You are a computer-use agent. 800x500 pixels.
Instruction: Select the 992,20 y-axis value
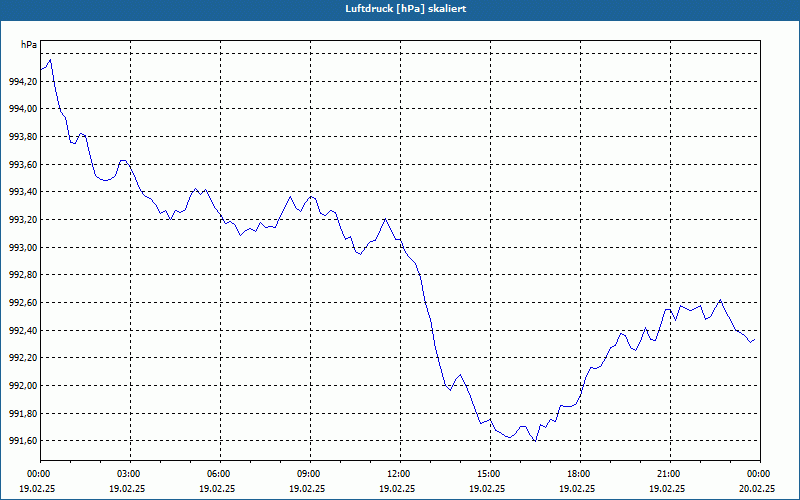coord(23,358)
